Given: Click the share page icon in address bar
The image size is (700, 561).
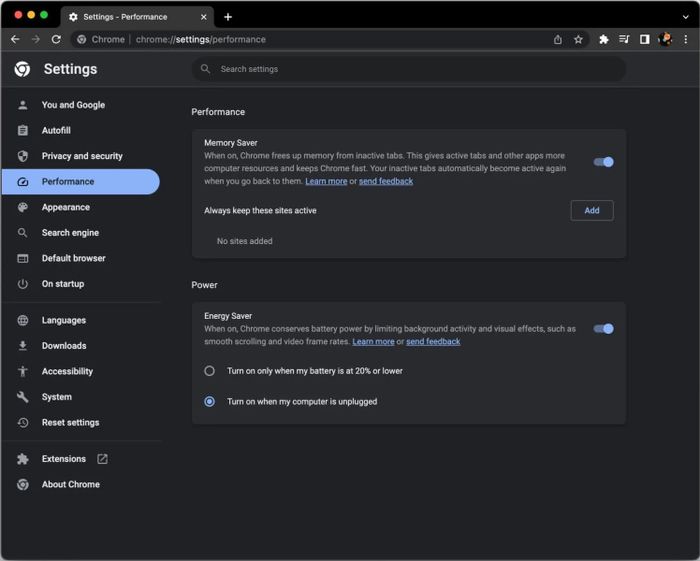Looking at the screenshot, I should (558, 39).
